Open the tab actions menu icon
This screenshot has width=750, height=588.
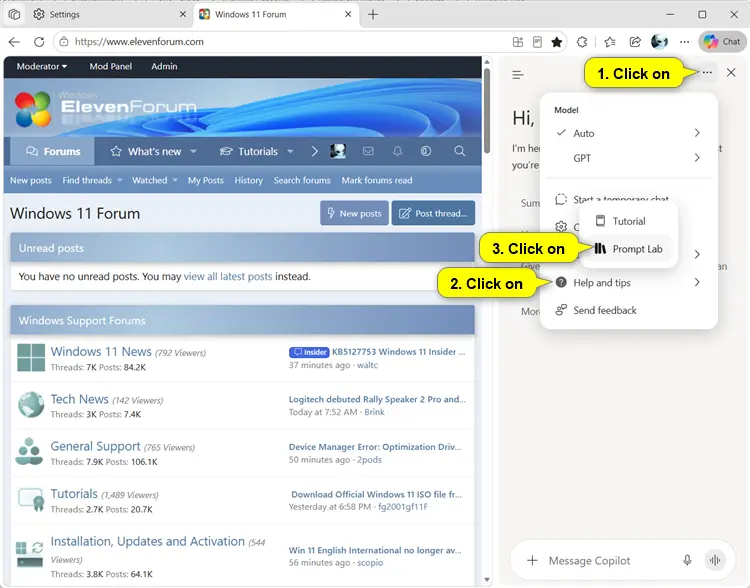pyautogui.click(x=14, y=14)
